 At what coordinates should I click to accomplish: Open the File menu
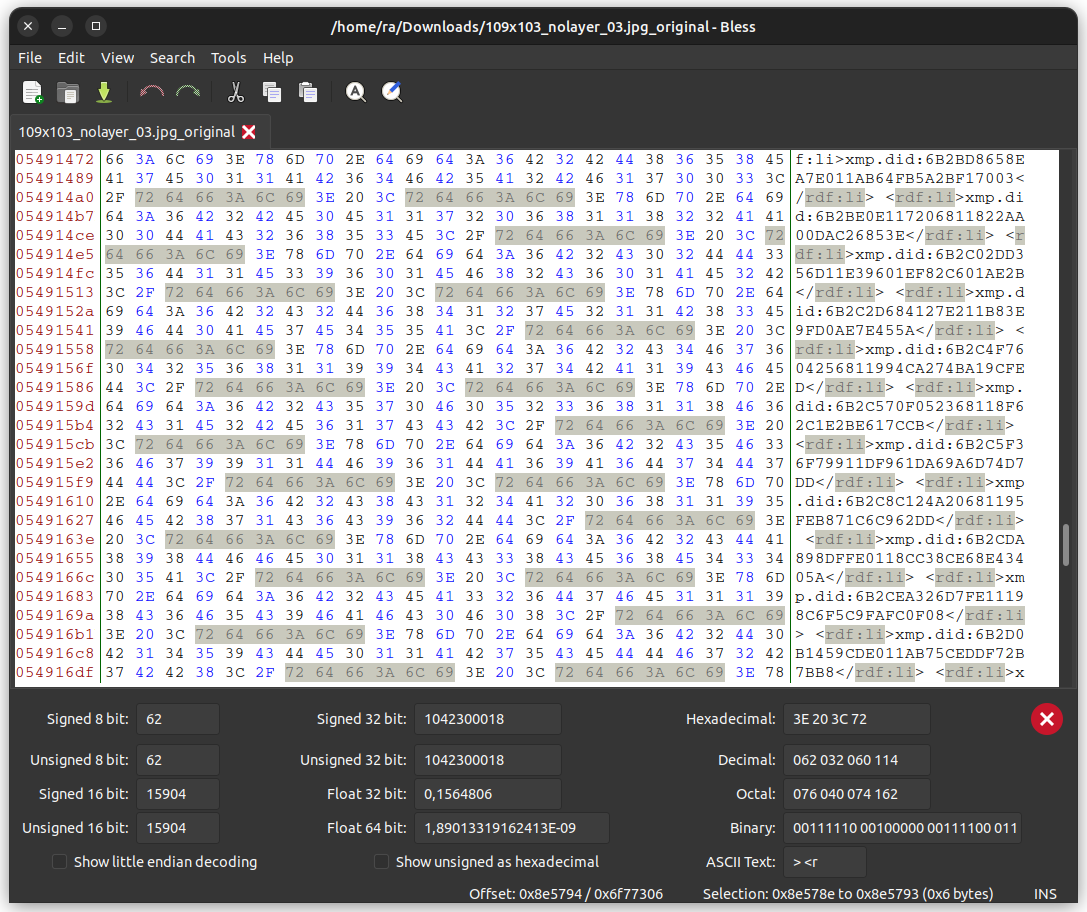tap(30, 58)
